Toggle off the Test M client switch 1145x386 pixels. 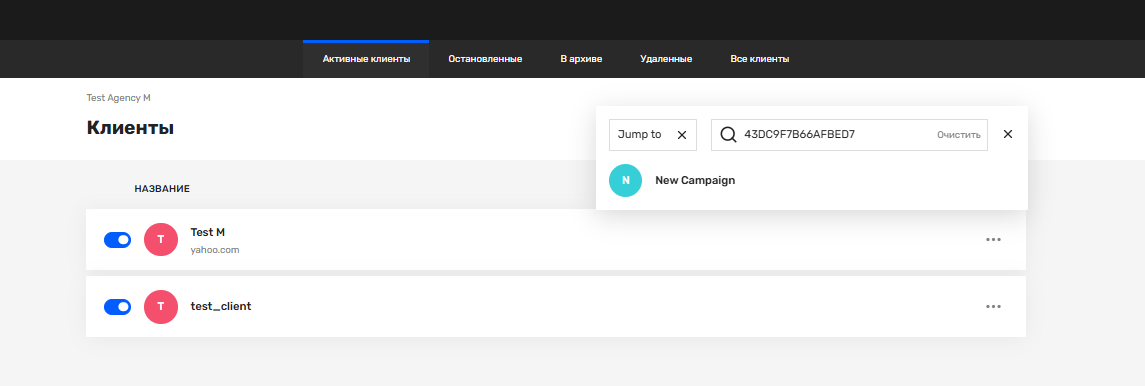tap(118, 239)
